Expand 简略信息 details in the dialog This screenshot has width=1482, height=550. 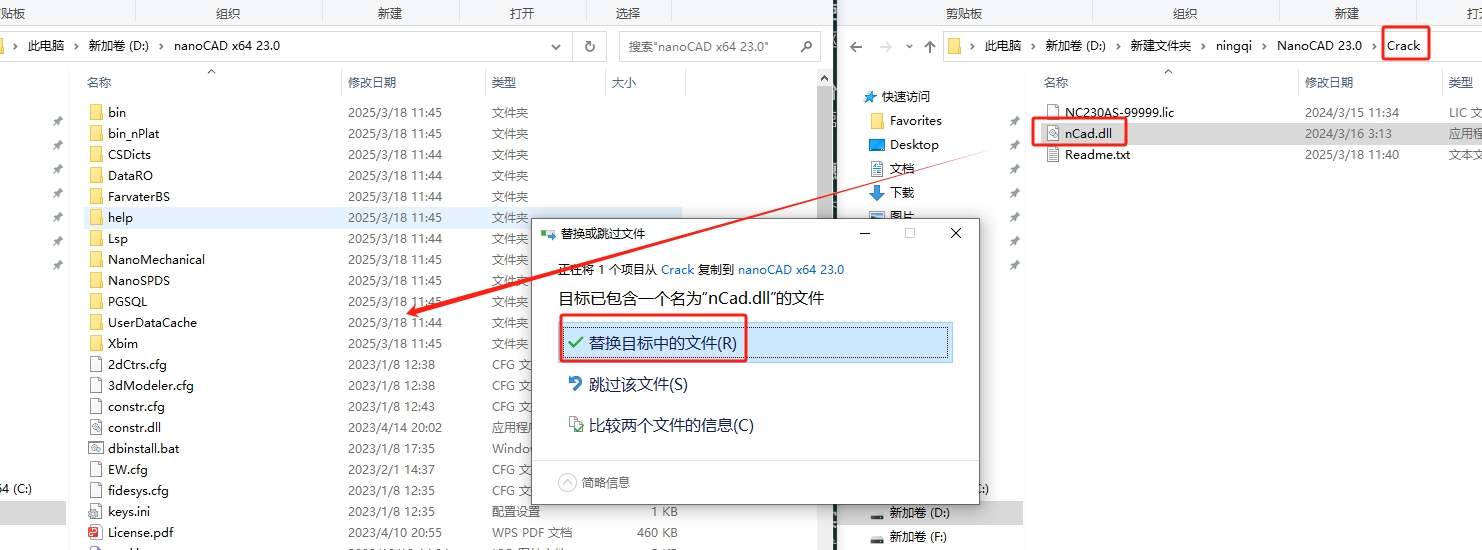(594, 482)
